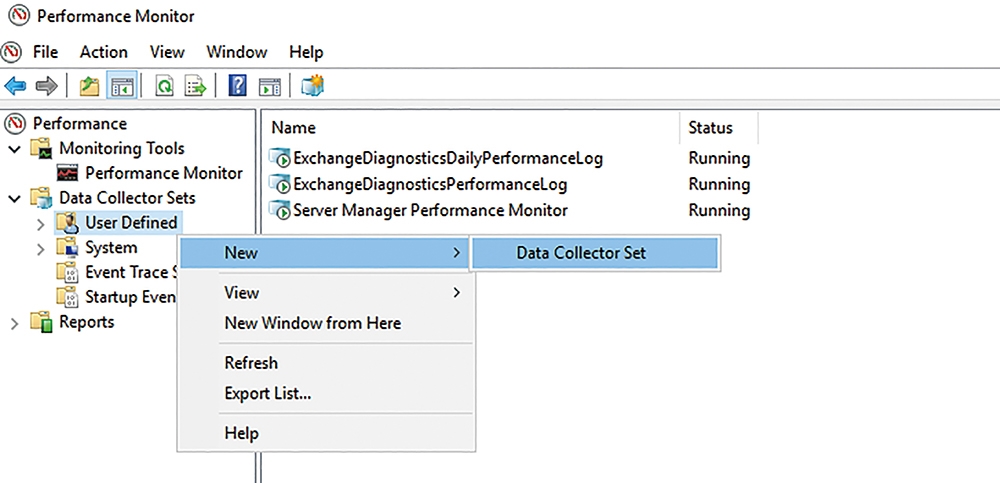Click the User Defined folder icon
The height and width of the screenshot is (483, 1000).
[x=66, y=223]
